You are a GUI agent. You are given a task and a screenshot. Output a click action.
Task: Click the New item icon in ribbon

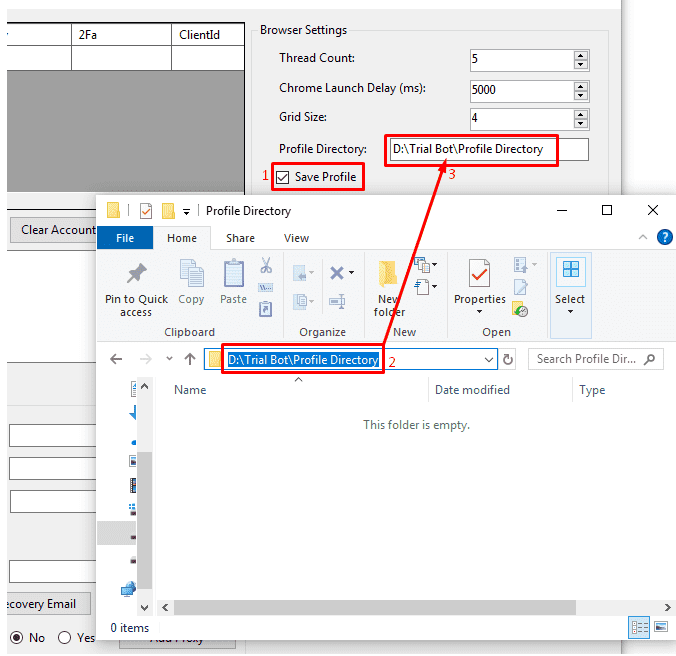pyautogui.click(x=422, y=265)
